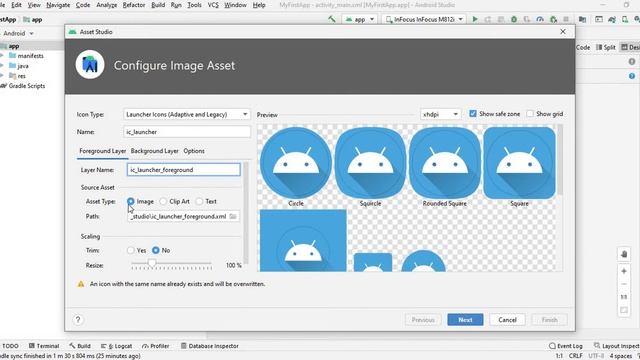Open the SDK Manager icon in the toolbar
Viewport: 640px width, 360px height.
pos(637,19)
